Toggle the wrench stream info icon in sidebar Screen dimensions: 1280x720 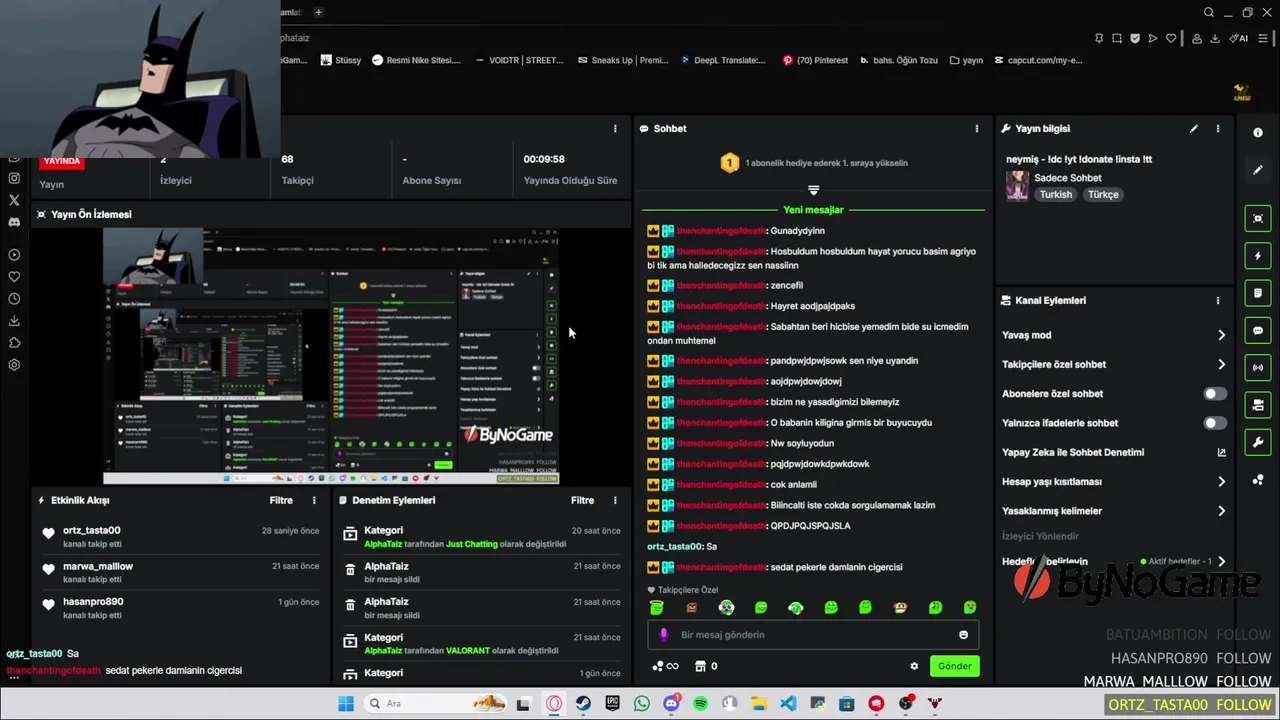pos(1258,443)
